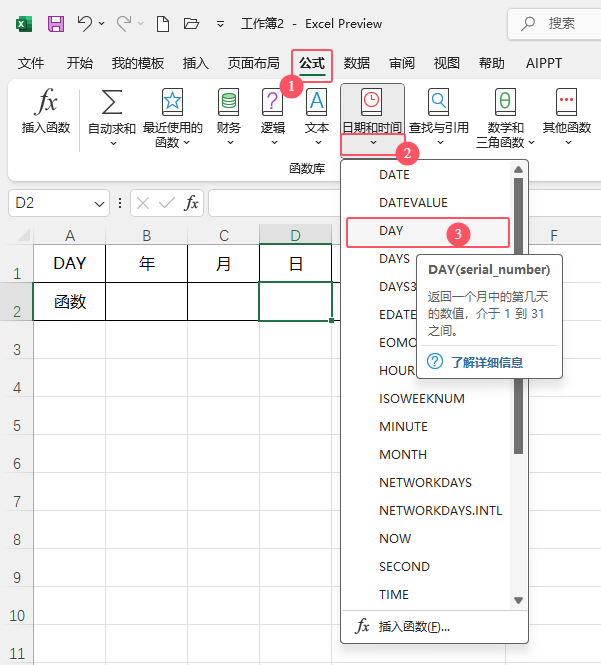Click the cancel X in formula bar
The height and width of the screenshot is (665, 601).
(143, 203)
